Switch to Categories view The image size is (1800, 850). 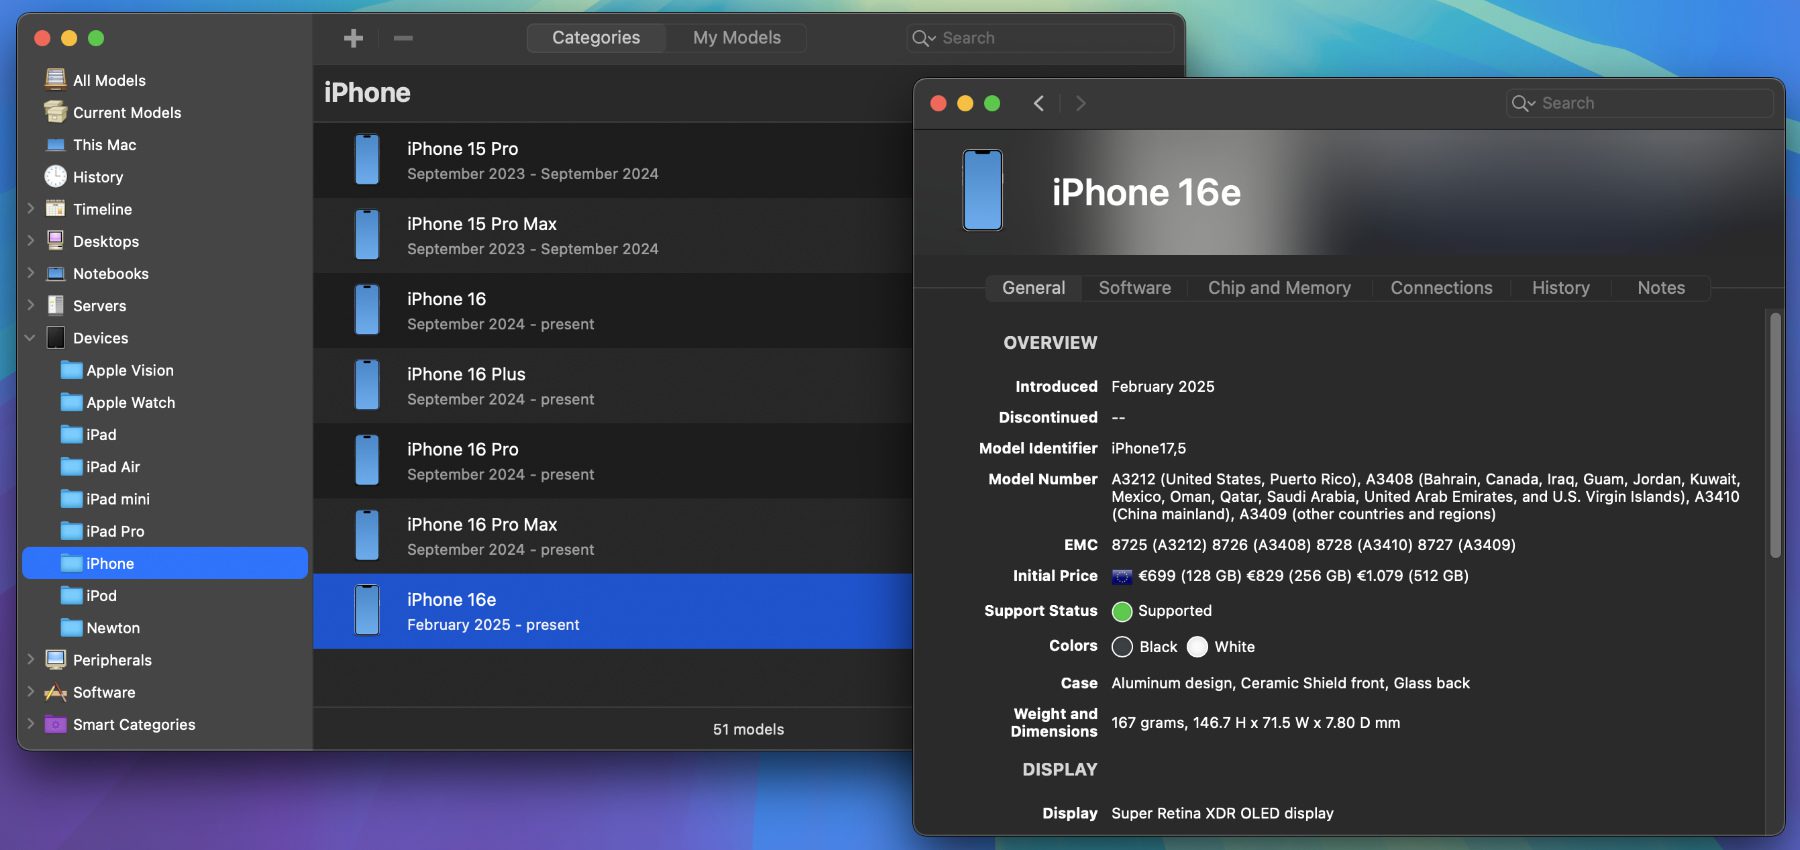(x=596, y=38)
